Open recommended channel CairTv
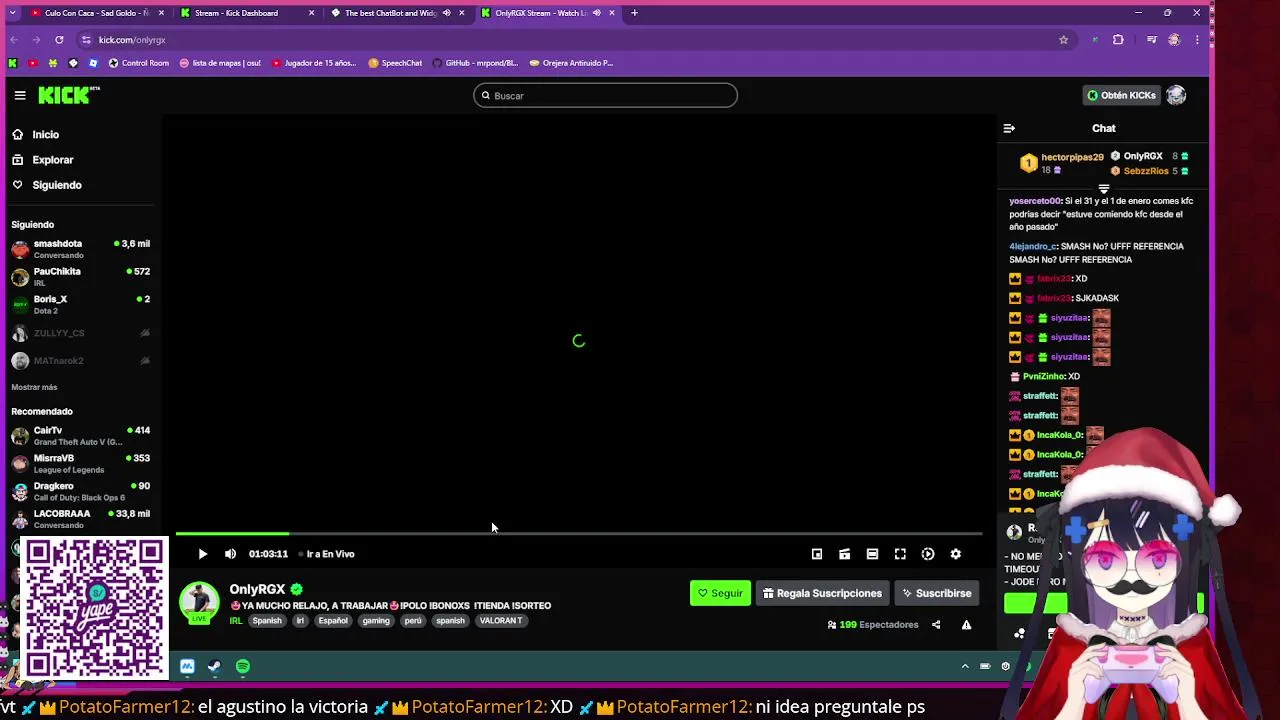 click(80, 436)
